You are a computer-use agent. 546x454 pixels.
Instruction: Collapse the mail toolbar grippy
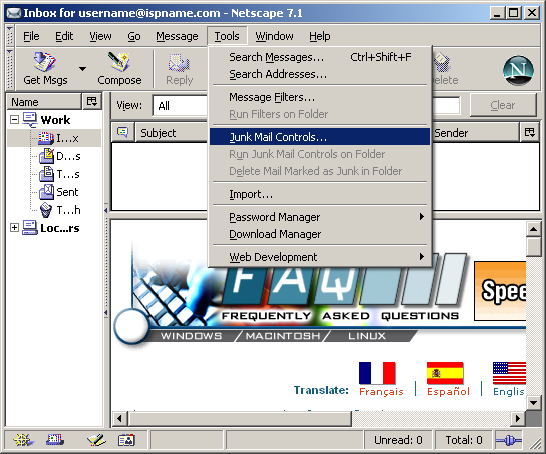click(x=10, y=69)
